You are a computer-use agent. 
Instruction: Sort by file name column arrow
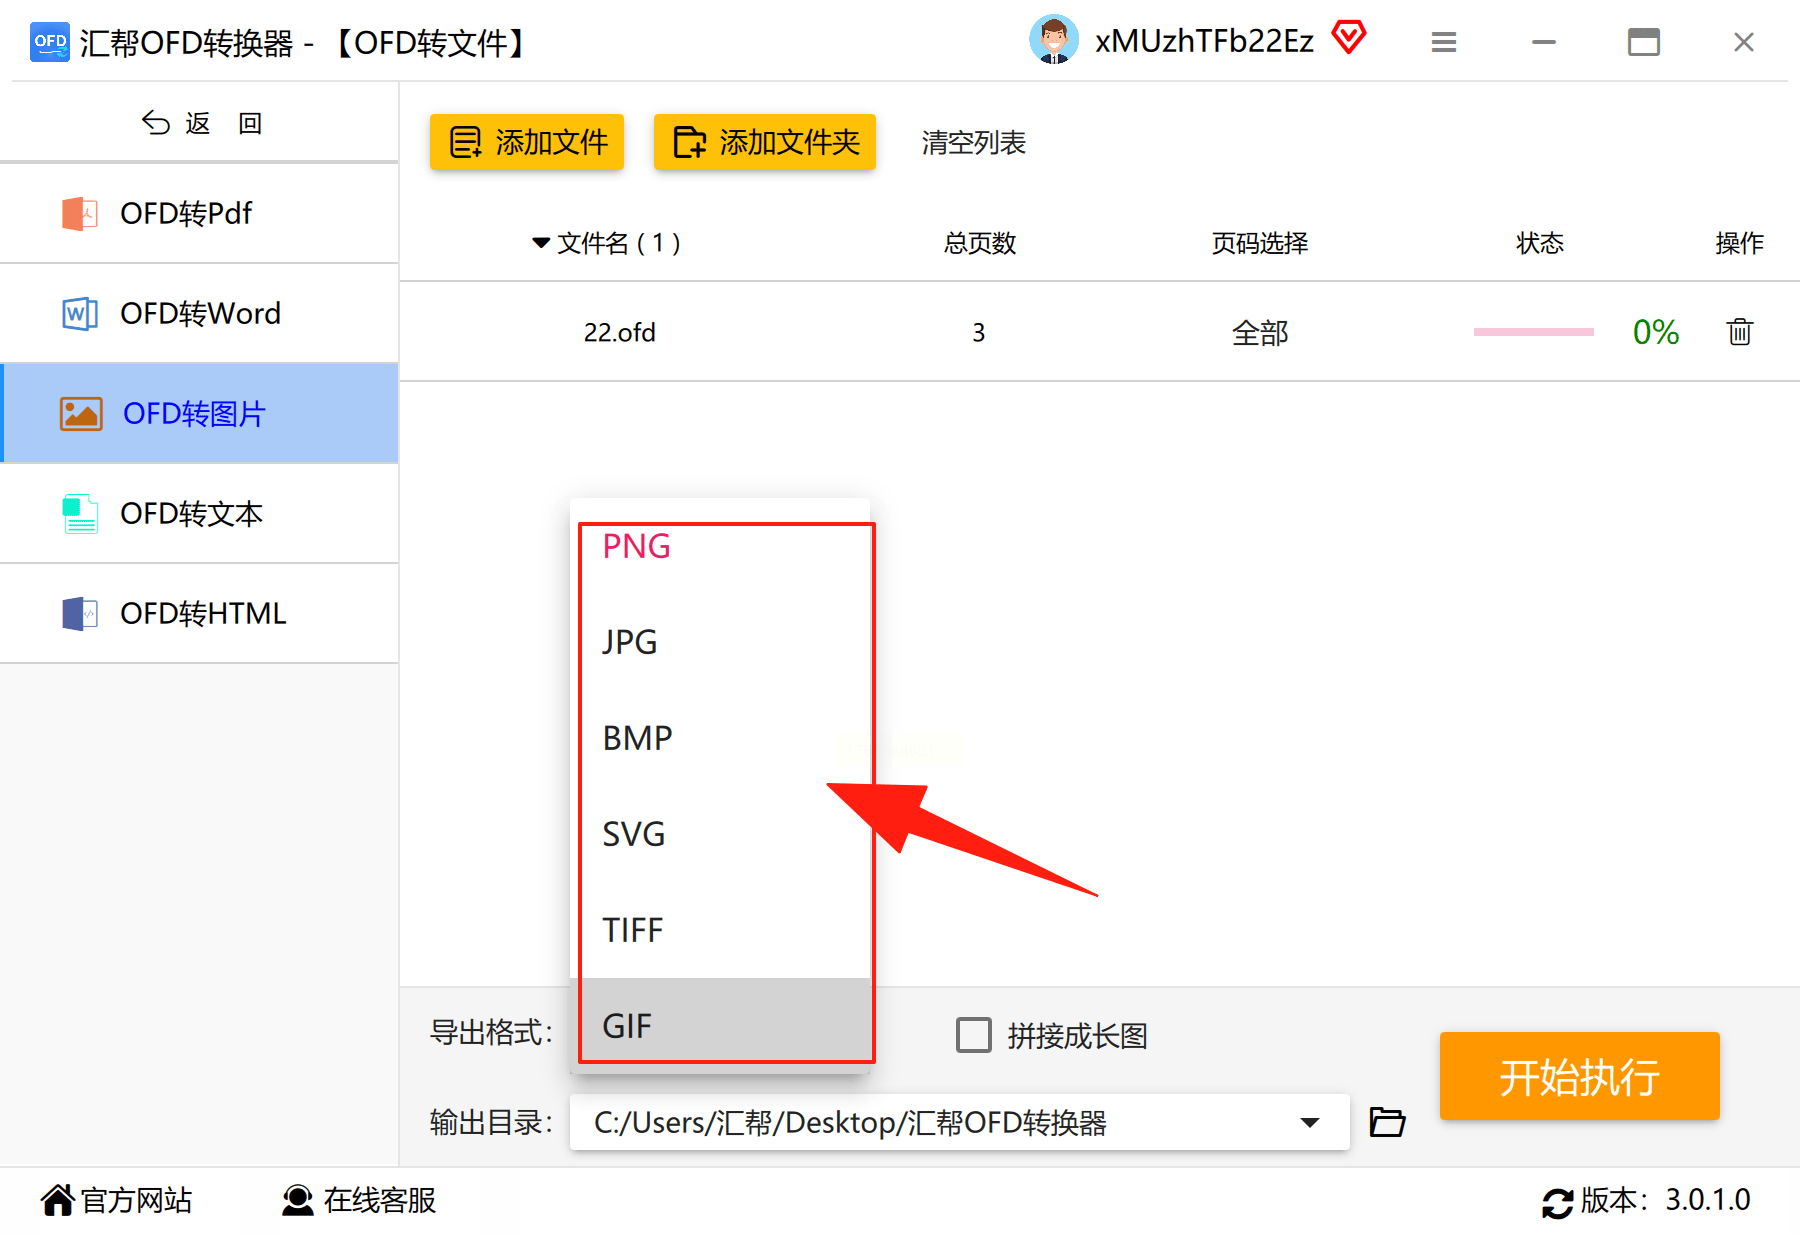[541, 243]
